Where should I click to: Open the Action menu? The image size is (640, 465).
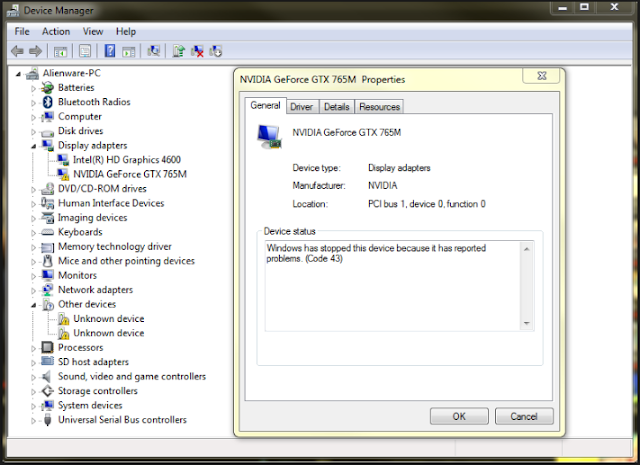(56, 31)
